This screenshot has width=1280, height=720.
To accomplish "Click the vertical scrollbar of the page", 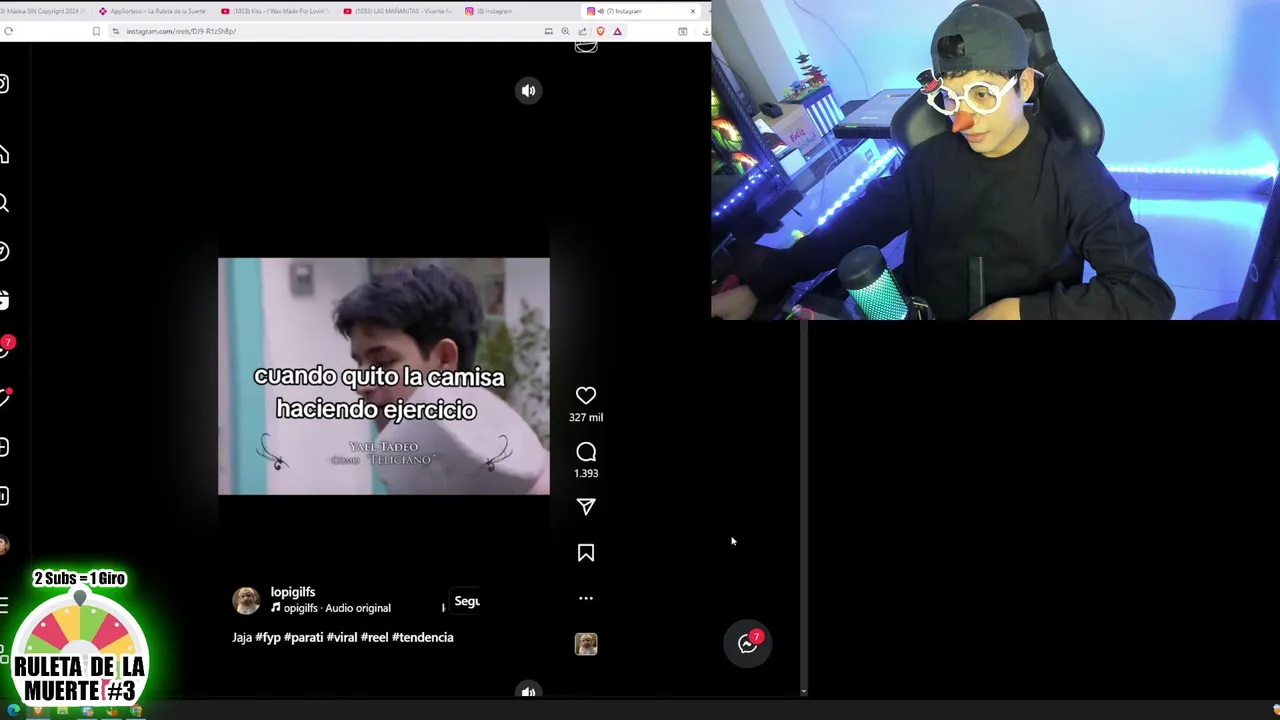I will coord(804,505).
